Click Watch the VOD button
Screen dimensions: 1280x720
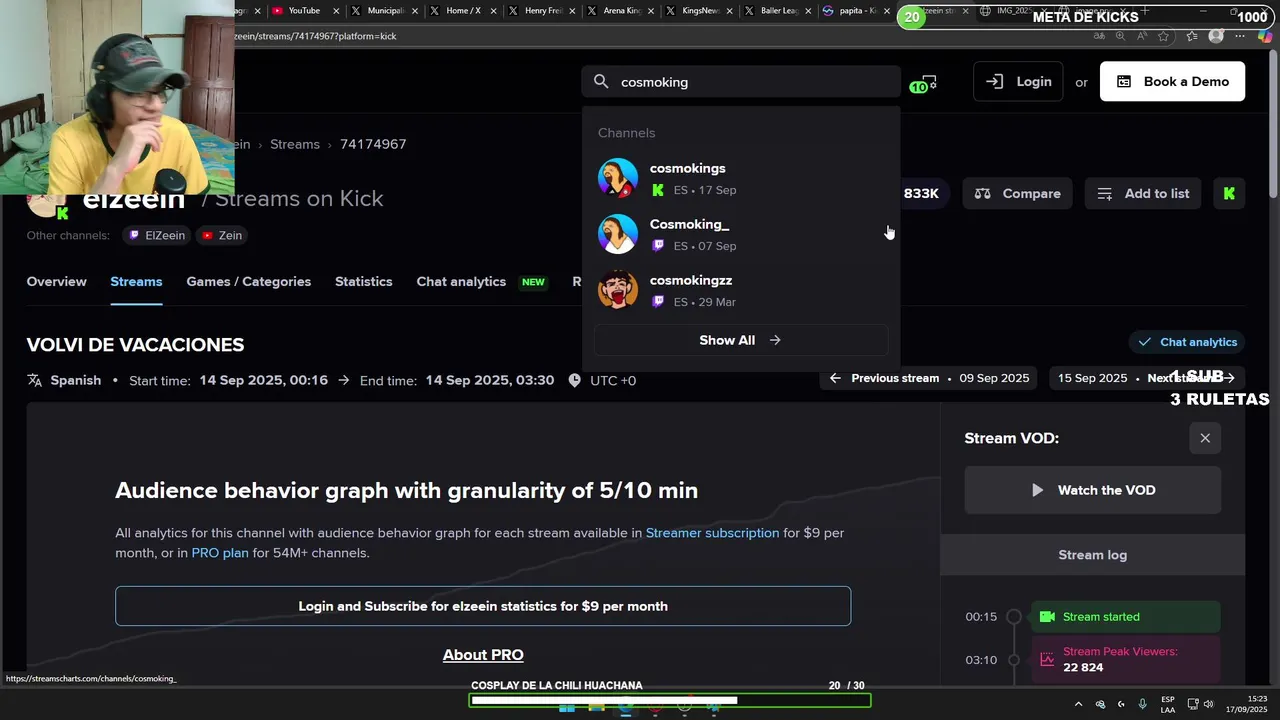(1093, 490)
